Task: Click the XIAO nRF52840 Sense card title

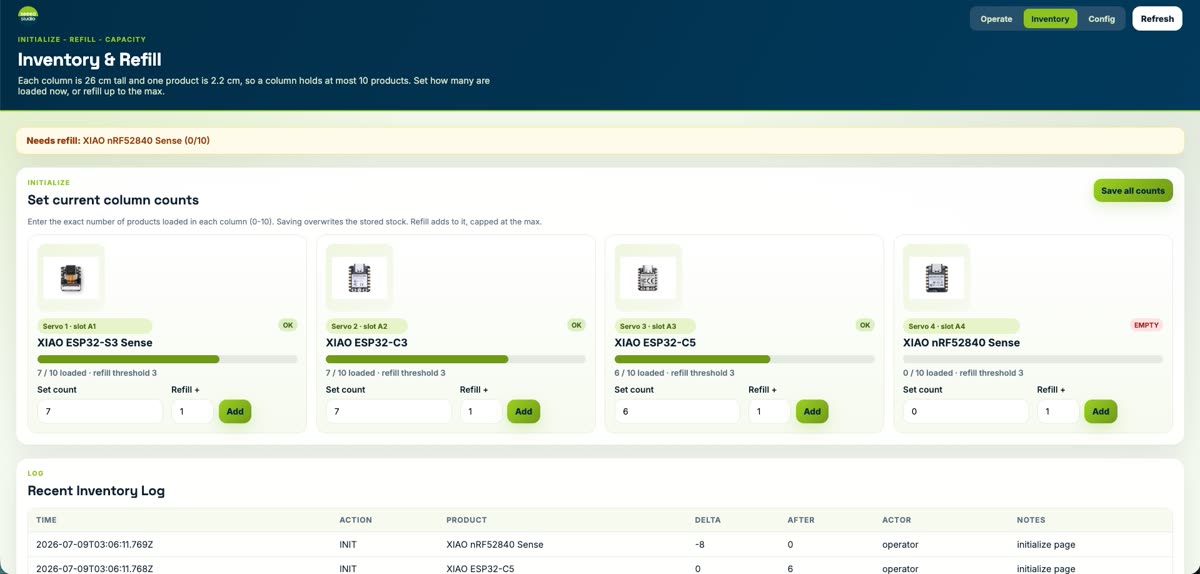Action: (x=961, y=343)
